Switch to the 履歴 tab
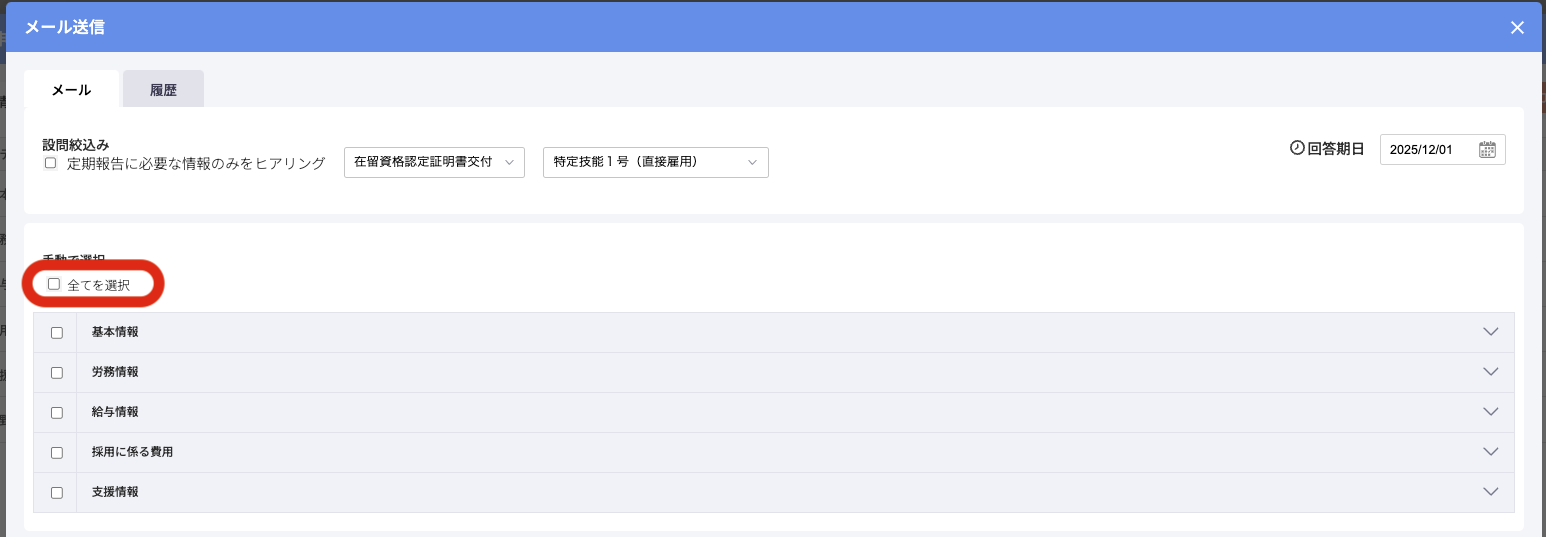 163,89
